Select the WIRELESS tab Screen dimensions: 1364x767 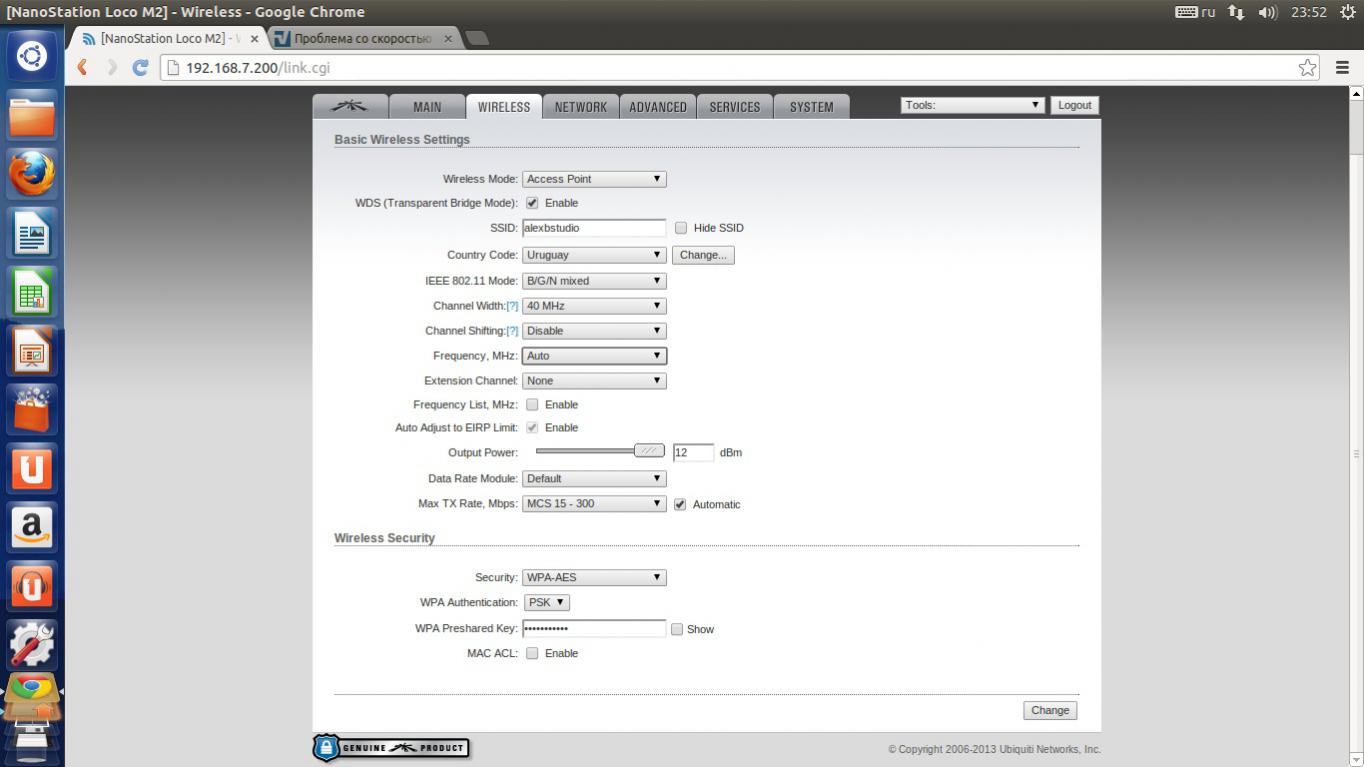[x=504, y=107]
